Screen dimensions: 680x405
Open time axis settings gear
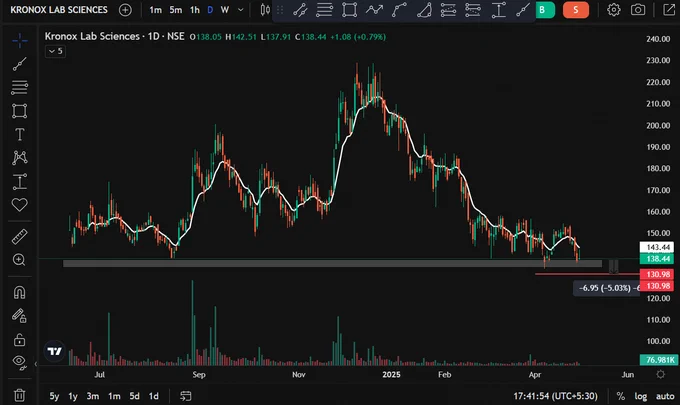tap(660, 374)
